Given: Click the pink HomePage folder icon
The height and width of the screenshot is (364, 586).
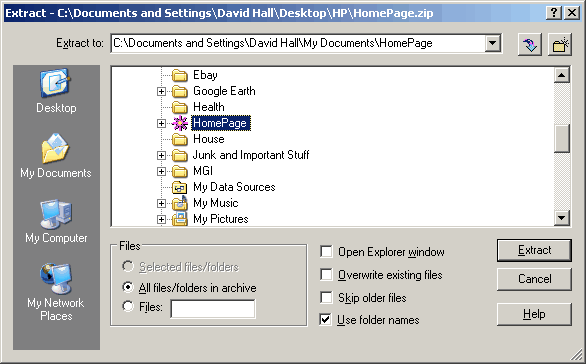Looking at the screenshot, I should tap(180, 123).
